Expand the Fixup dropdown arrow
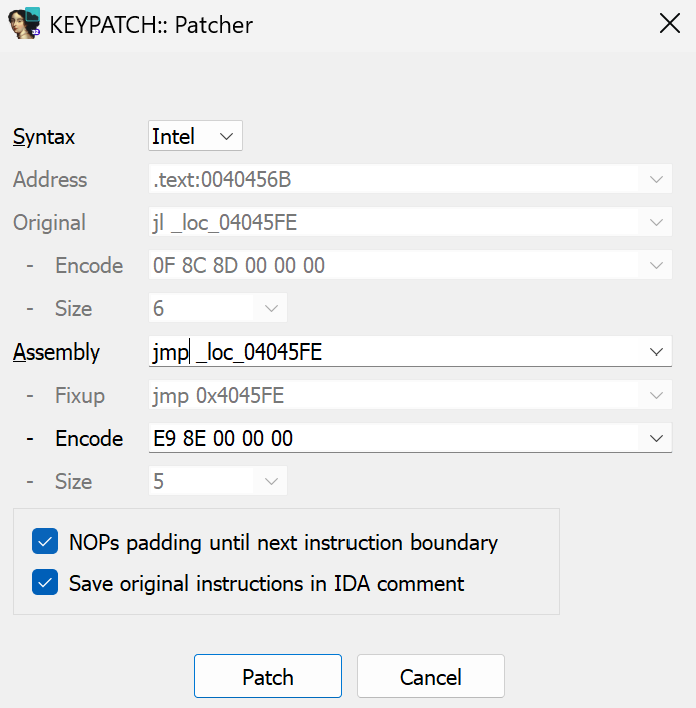Viewport: 696px width, 708px height. 656,395
